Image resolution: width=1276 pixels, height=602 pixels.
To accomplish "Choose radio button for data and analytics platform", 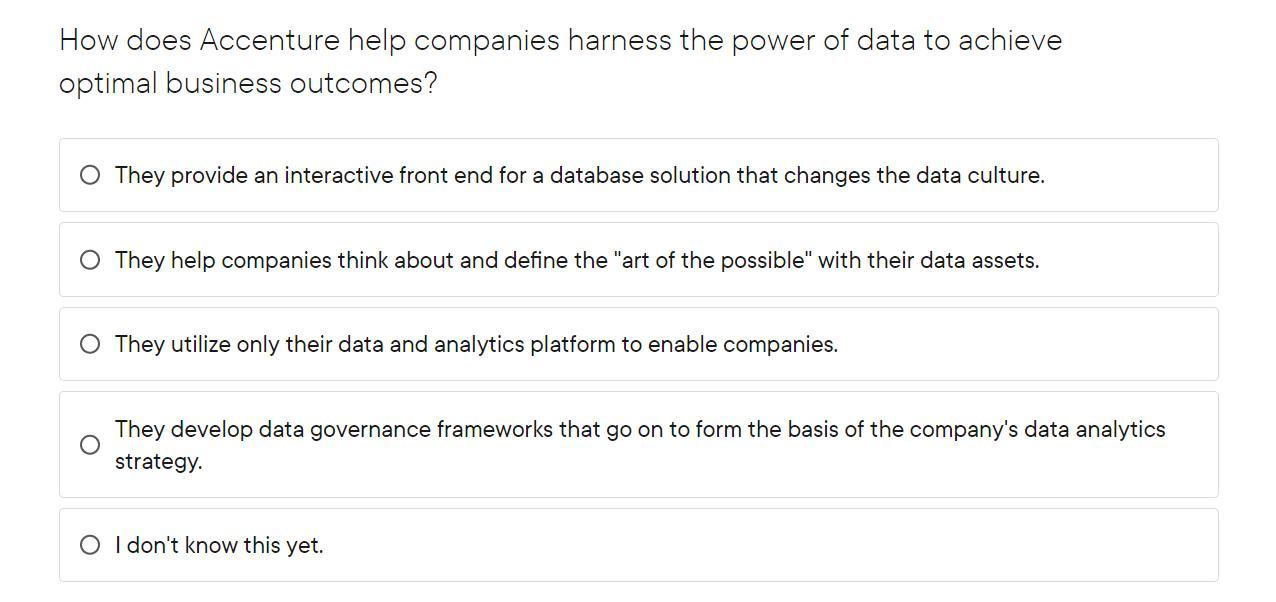I will (90, 345).
